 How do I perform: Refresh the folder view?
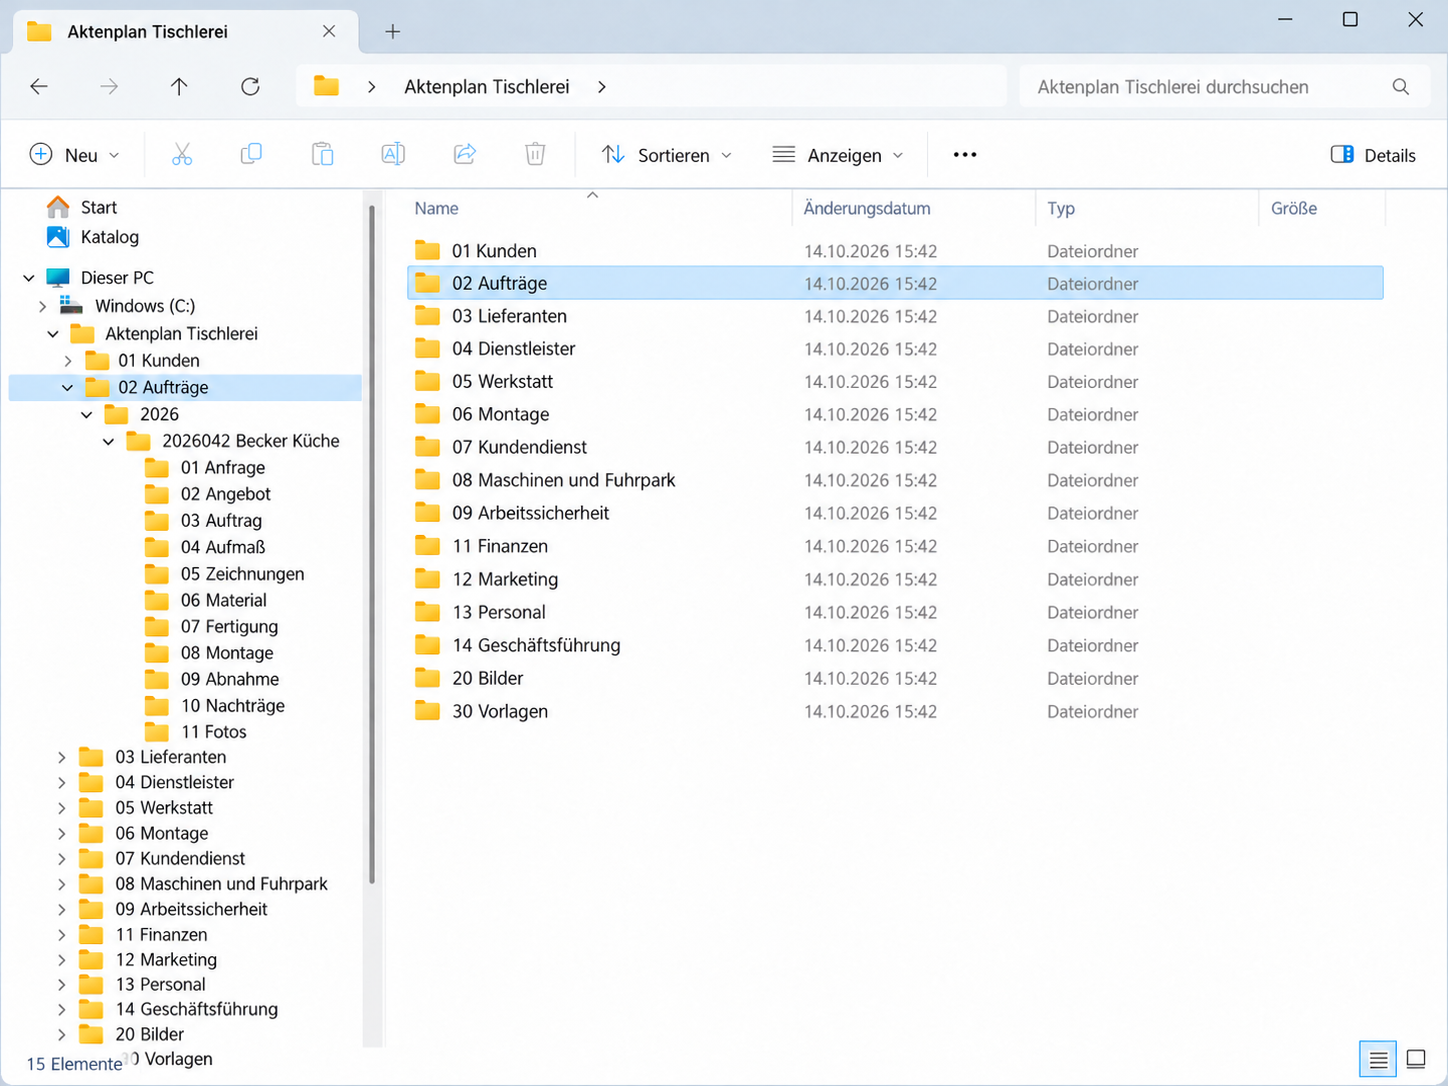tap(250, 87)
